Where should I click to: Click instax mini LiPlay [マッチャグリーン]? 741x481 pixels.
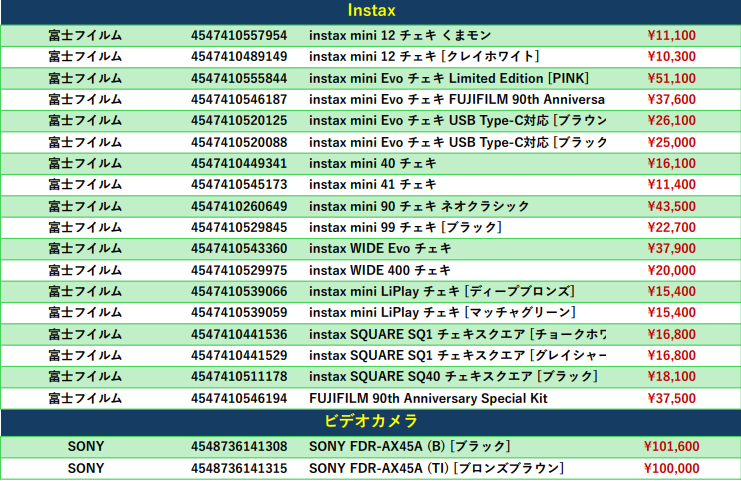pyautogui.click(x=443, y=312)
